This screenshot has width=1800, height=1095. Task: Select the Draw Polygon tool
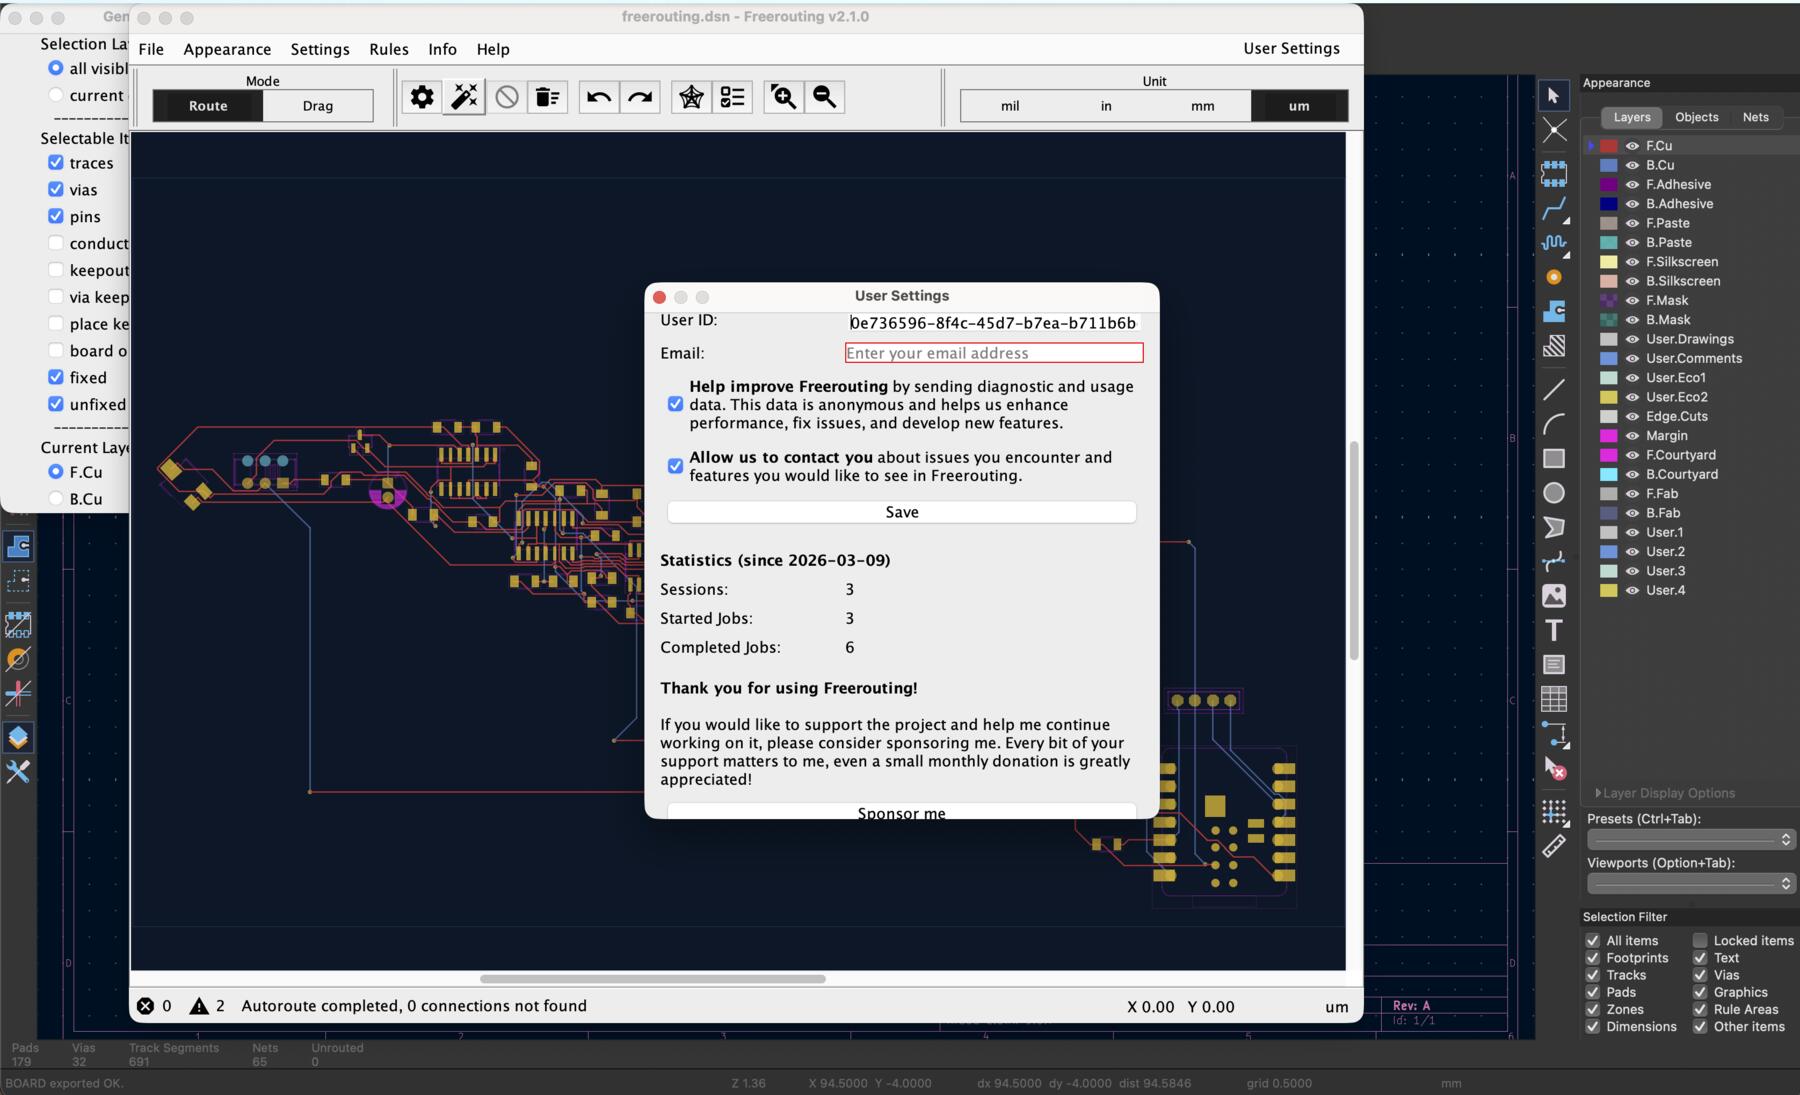(1553, 527)
